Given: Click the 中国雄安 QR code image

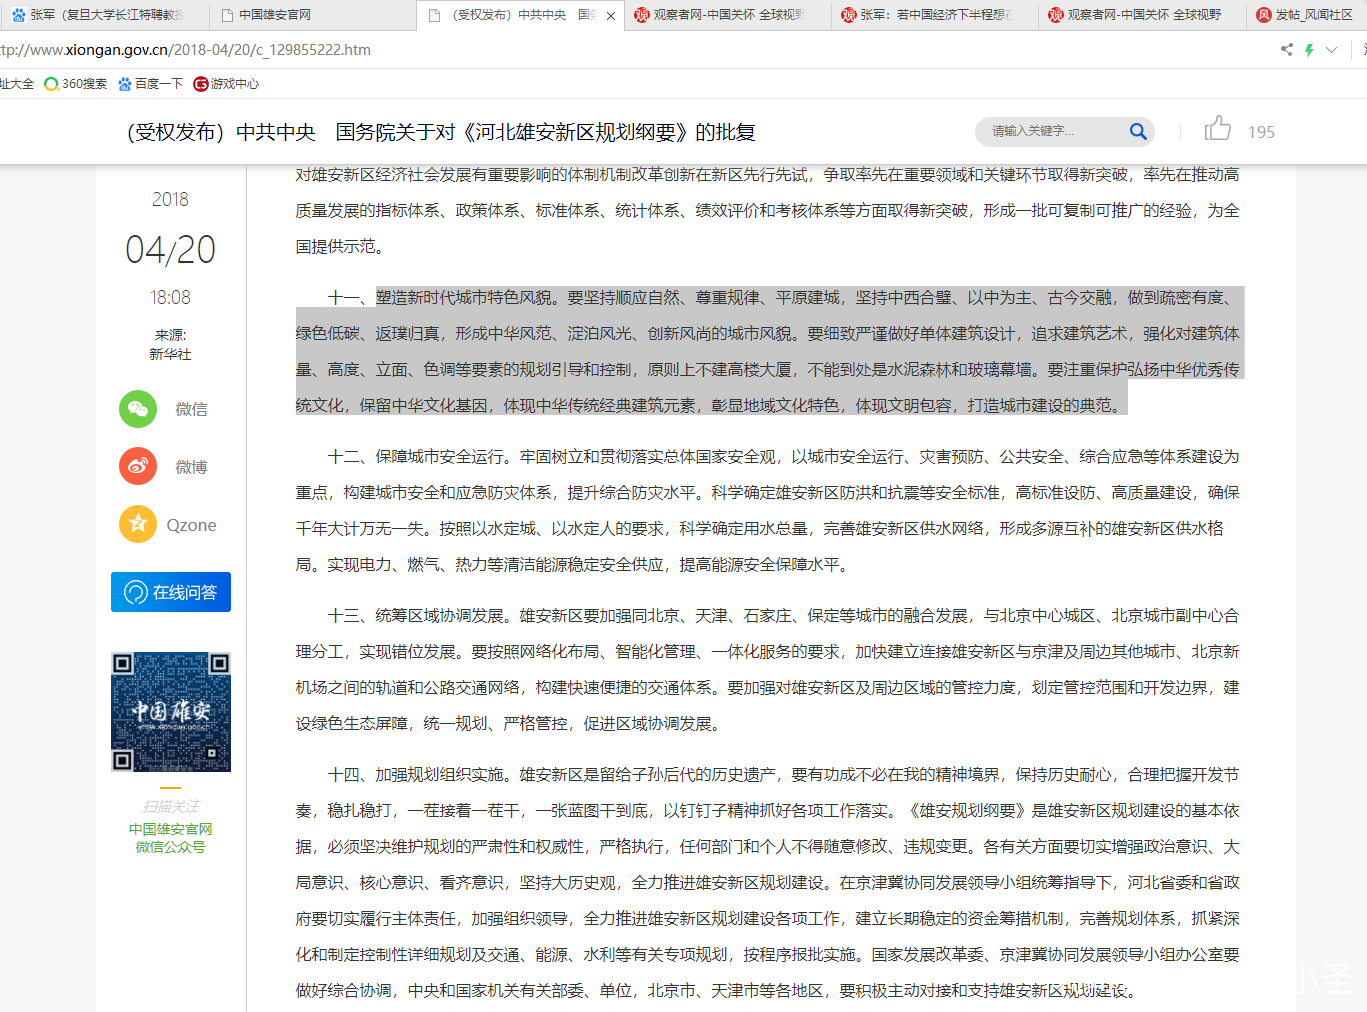Looking at the screenshot, I should tap(171, 712).
